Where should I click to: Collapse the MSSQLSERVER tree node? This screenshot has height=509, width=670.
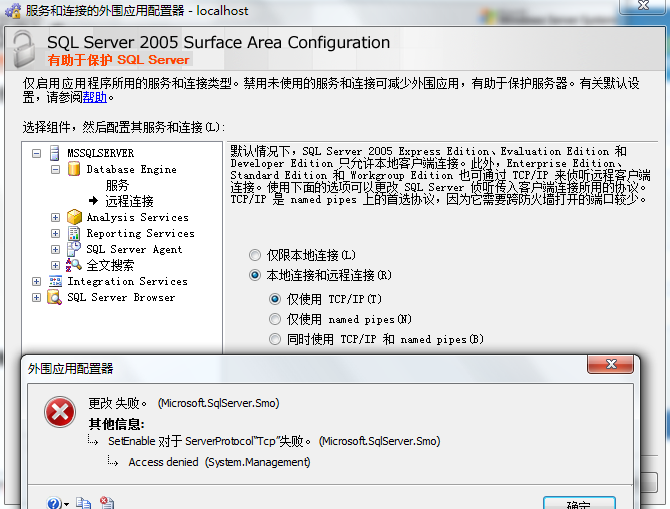[x=37, y=153]
